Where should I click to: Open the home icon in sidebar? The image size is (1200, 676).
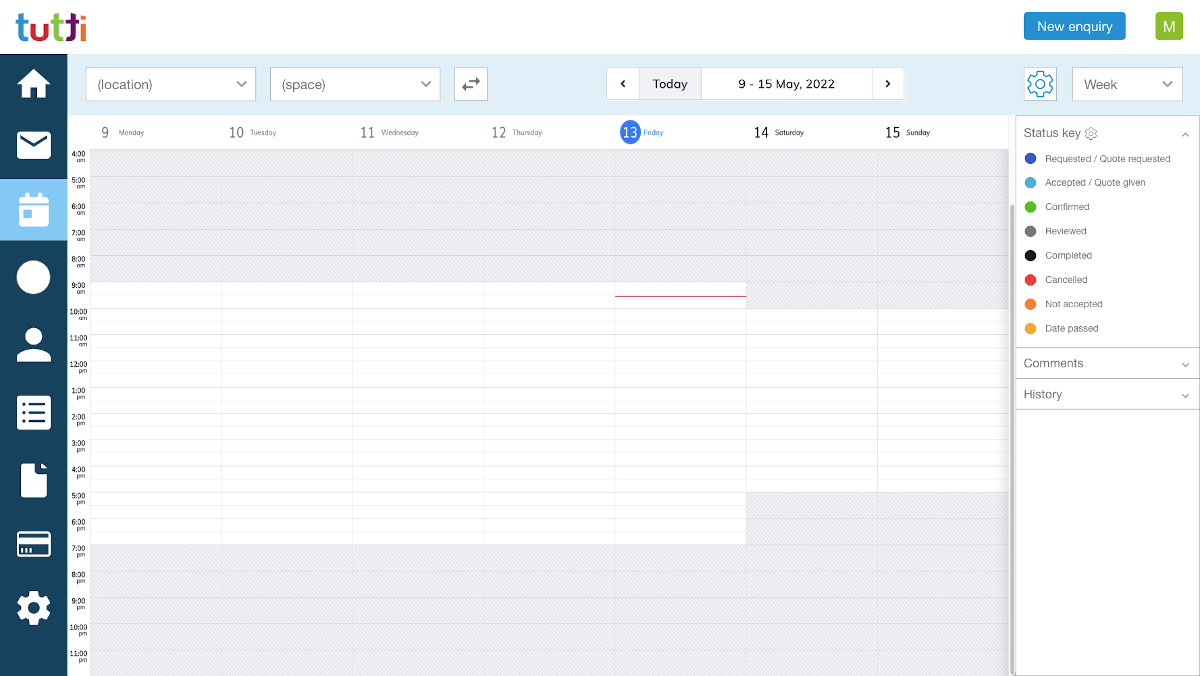click(x=33, y=85)
